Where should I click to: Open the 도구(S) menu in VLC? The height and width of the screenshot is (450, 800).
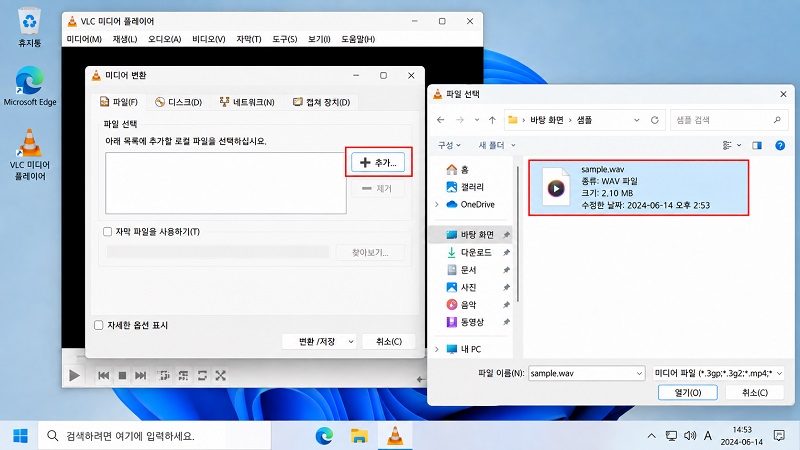(284, 39)
